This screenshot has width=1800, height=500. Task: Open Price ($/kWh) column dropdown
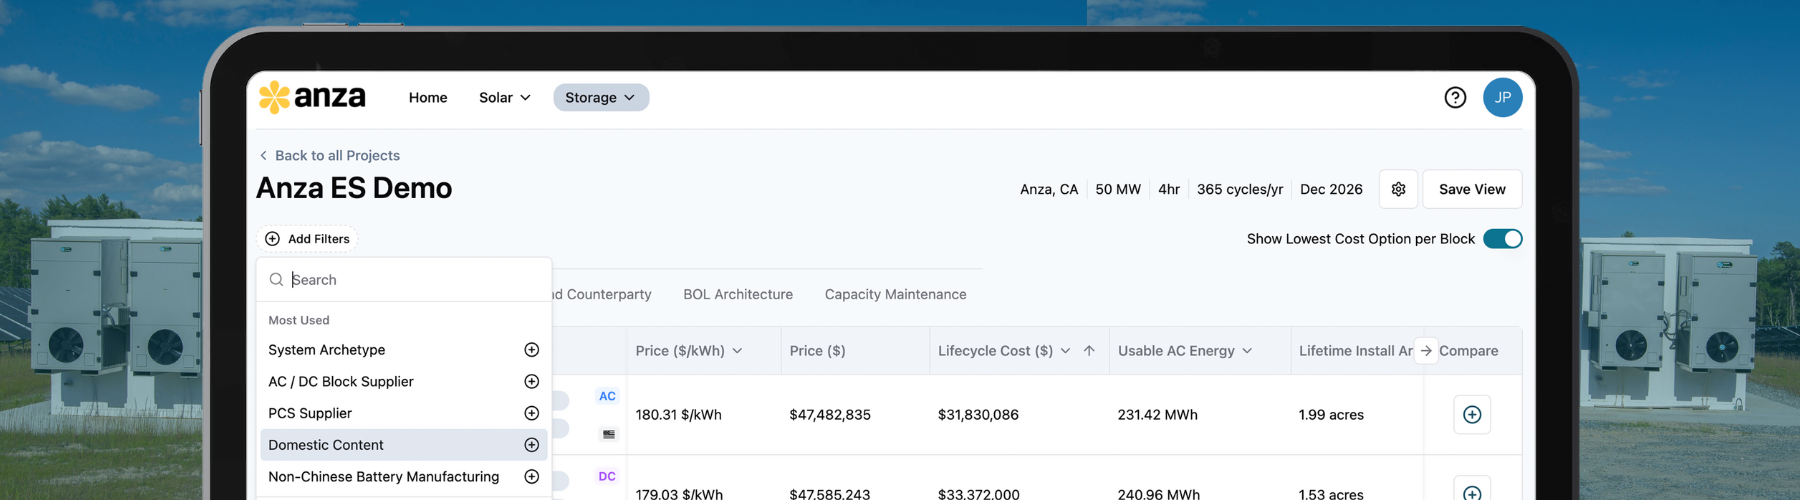737,351
